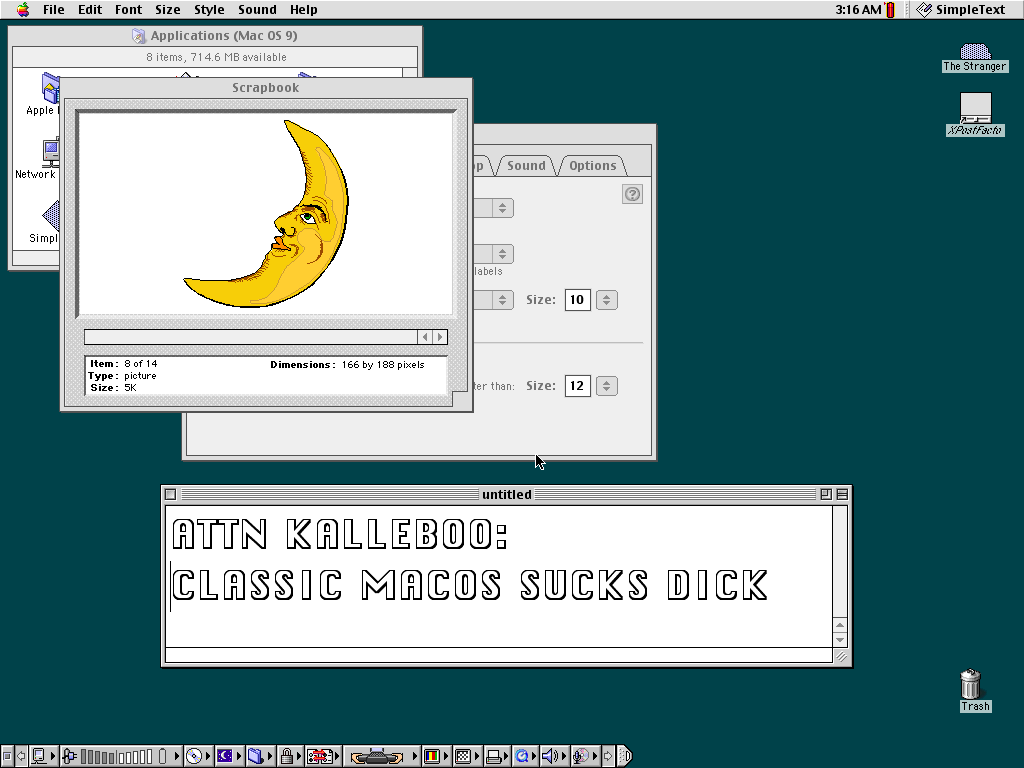Click the untitled window's collapse box
The image size is (1024, 768).
click(x=842, y=494)
